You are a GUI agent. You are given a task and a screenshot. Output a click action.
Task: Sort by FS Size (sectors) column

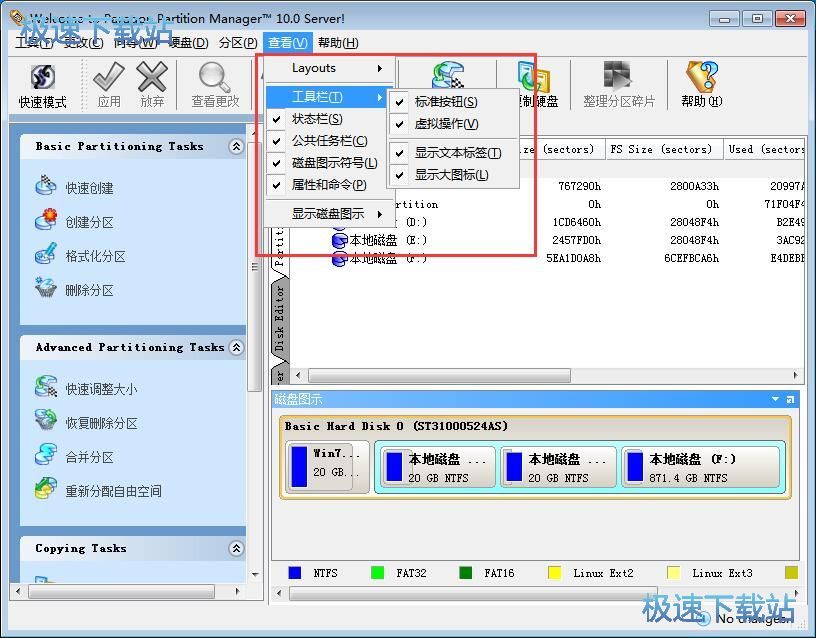pyautogui.click(x=665, y=149)
